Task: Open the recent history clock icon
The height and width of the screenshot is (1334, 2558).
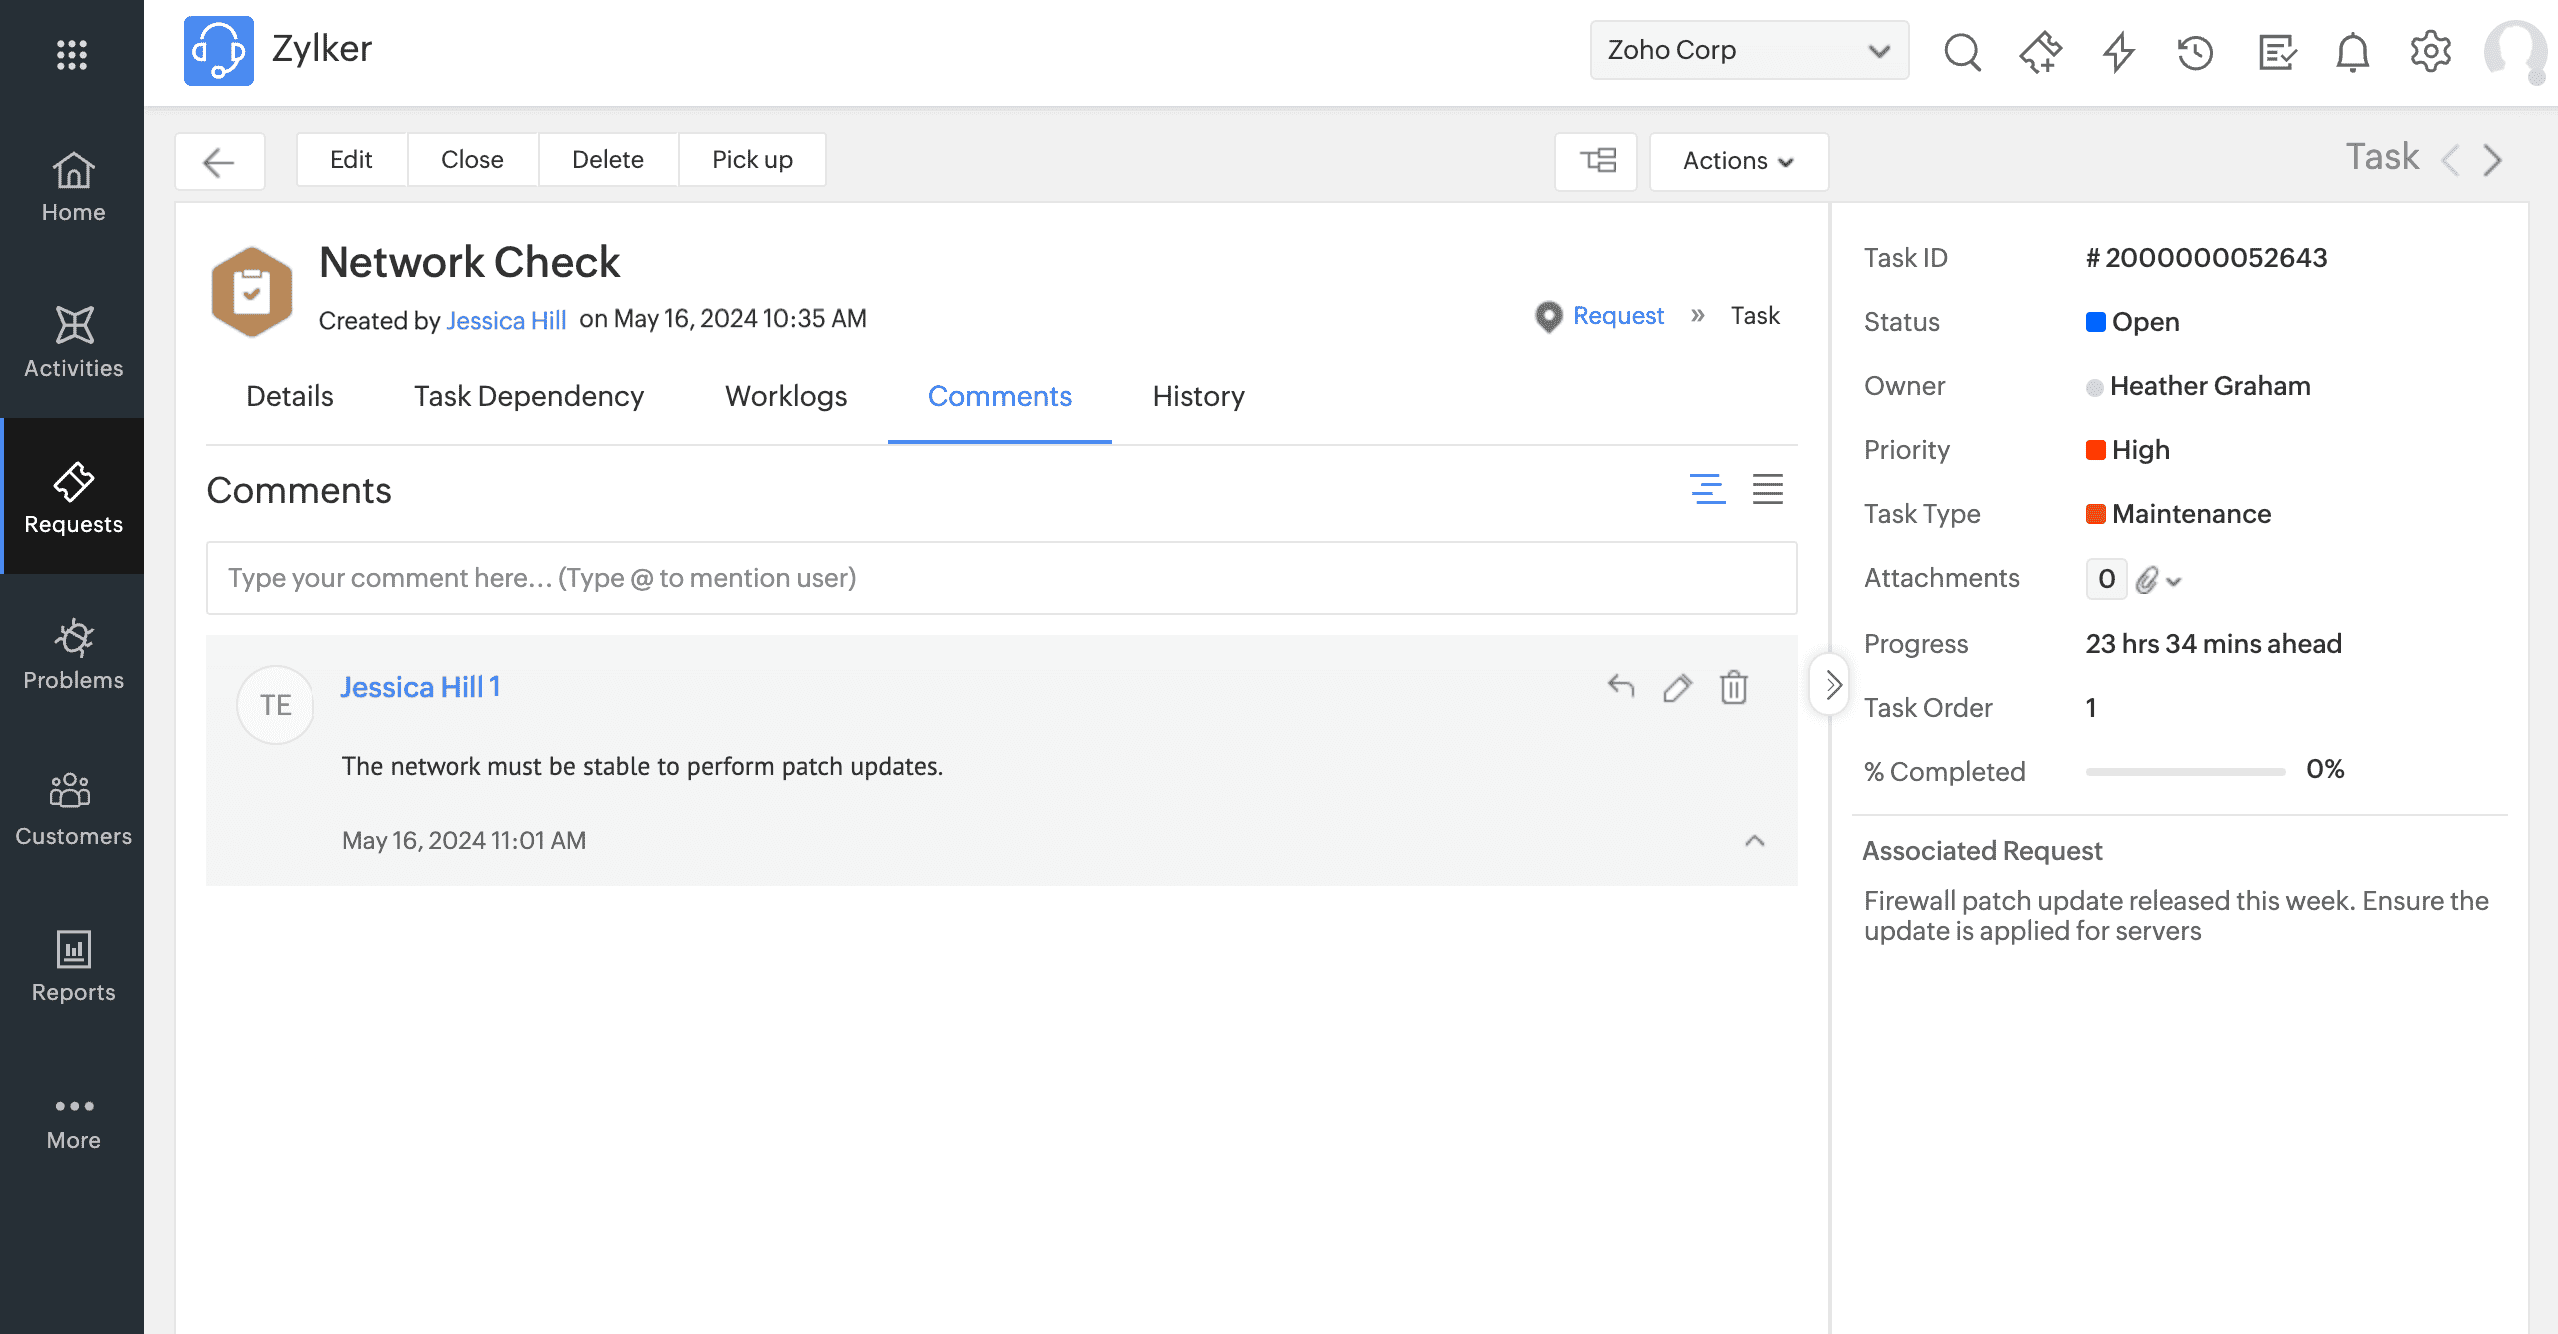Action: pos(2195,52)
